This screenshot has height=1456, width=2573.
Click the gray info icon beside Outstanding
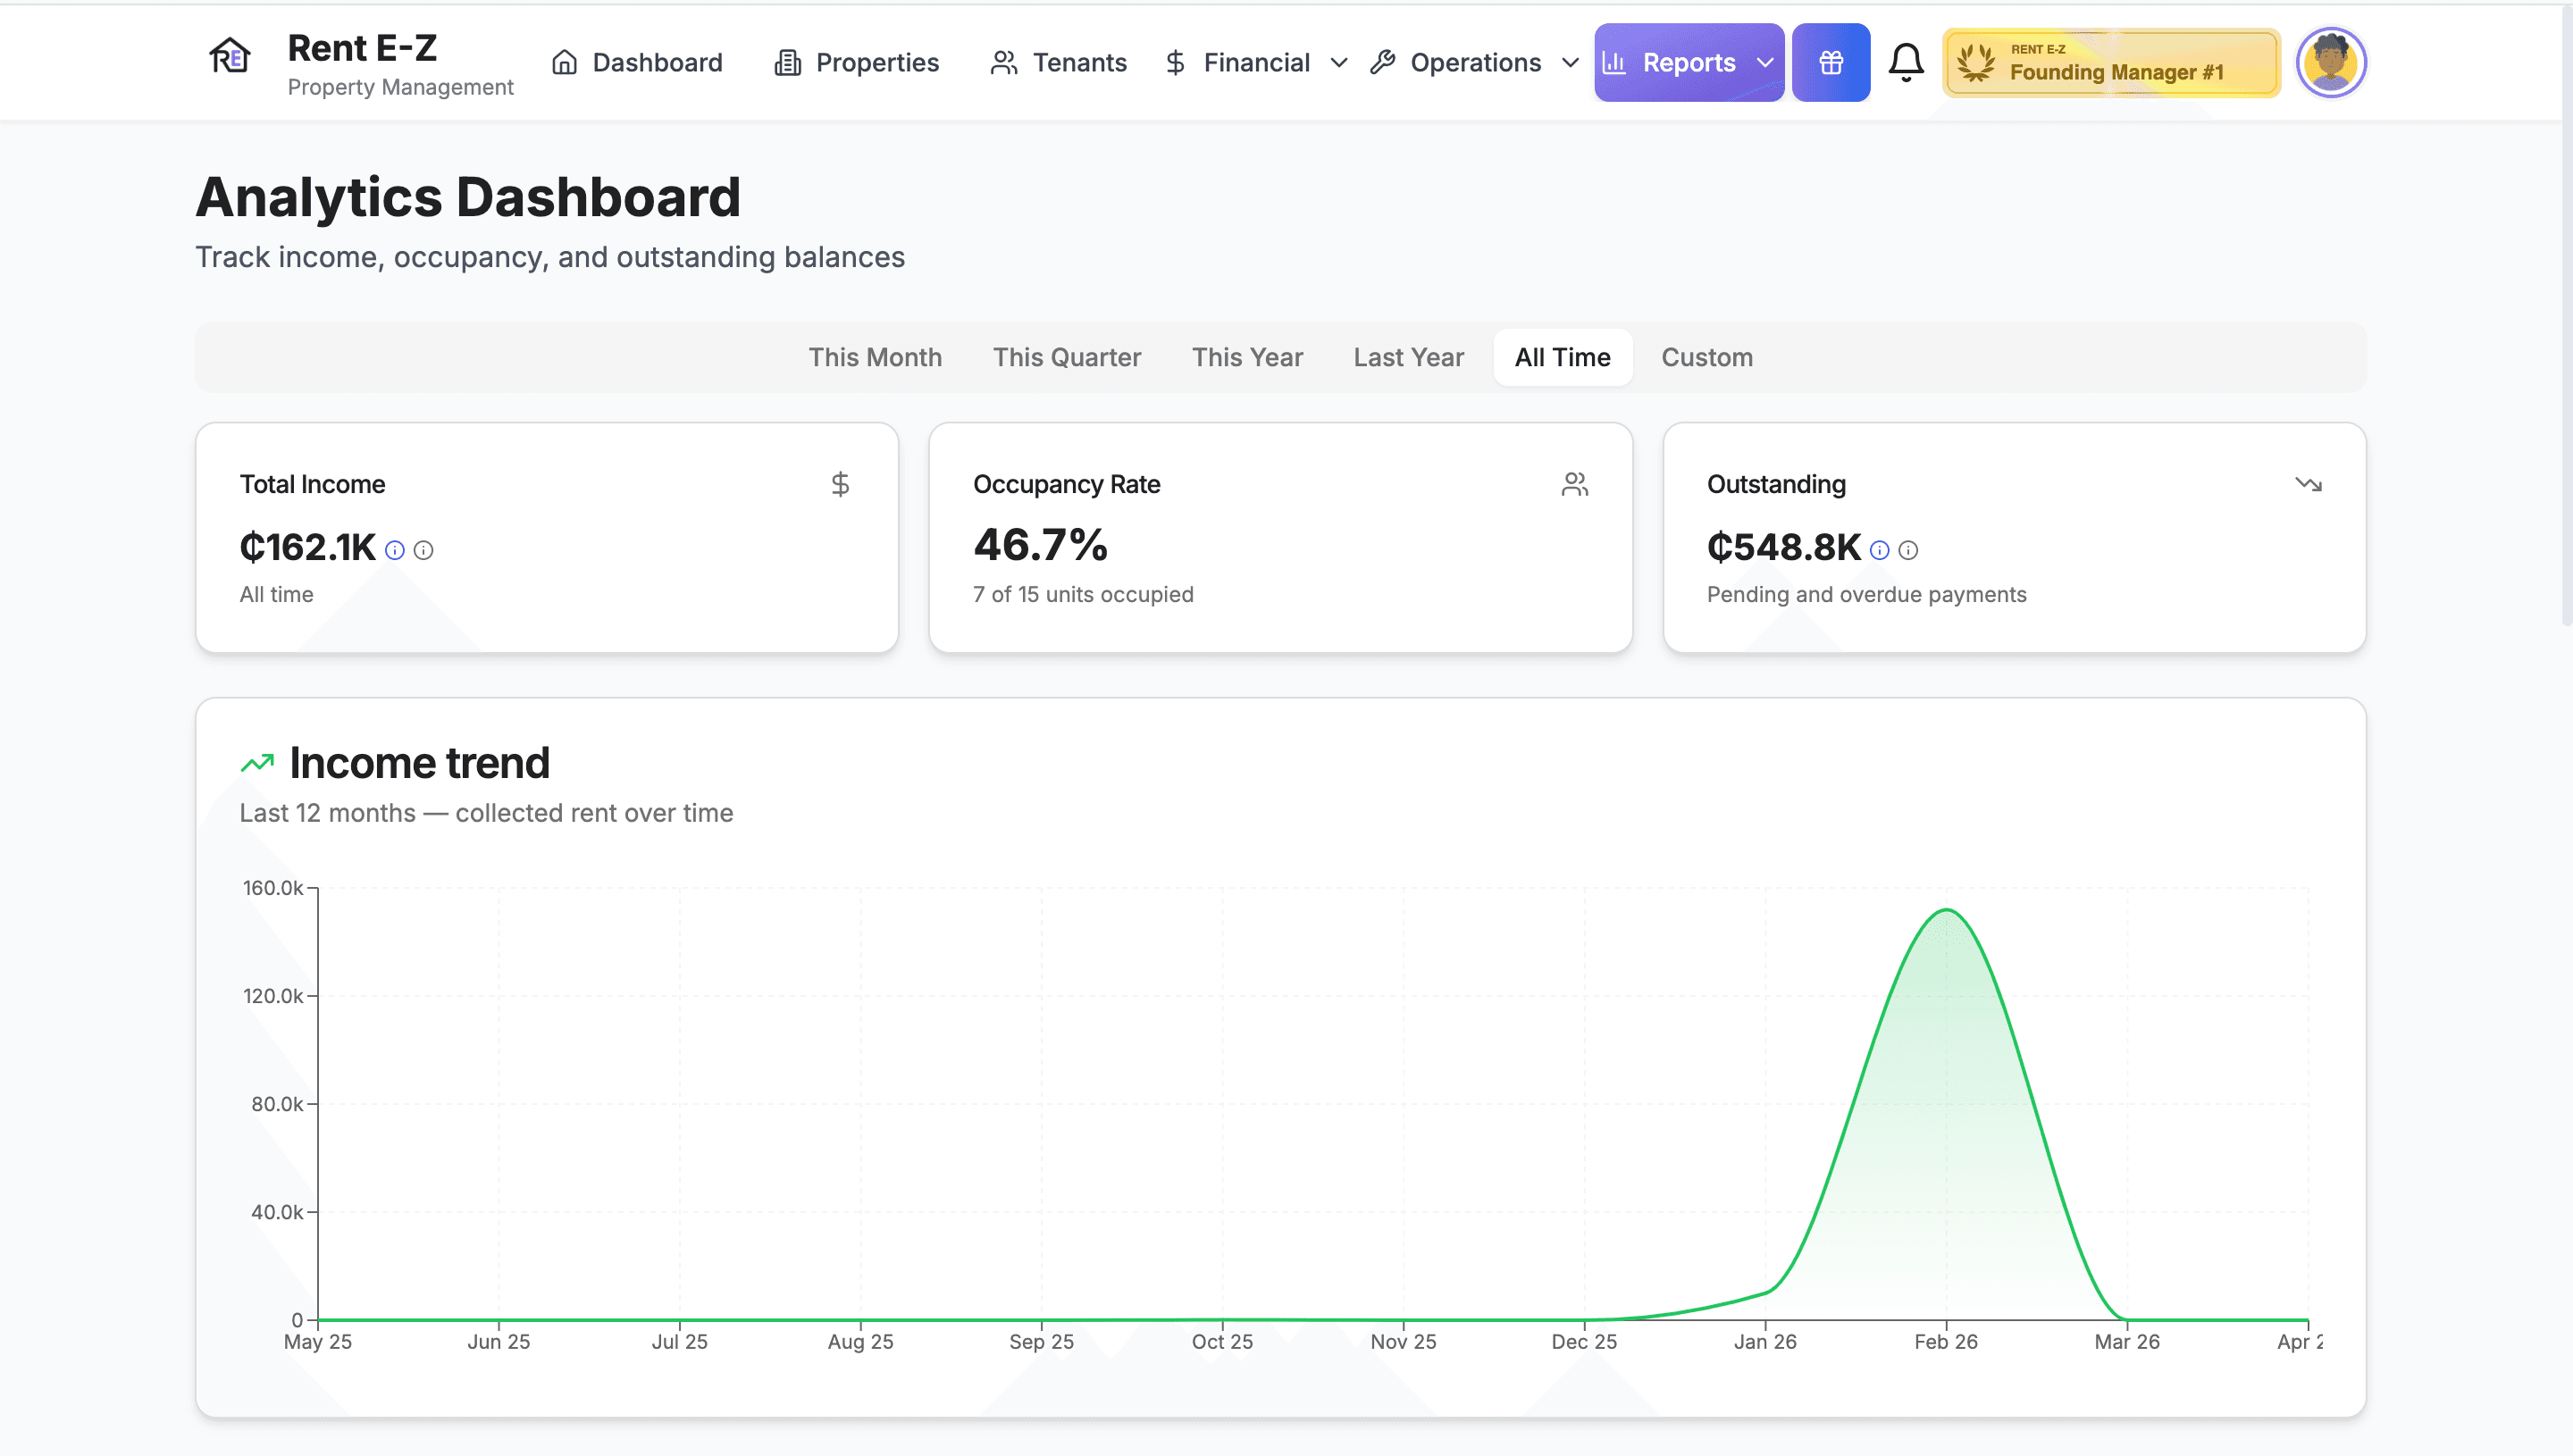point(1908,550)
